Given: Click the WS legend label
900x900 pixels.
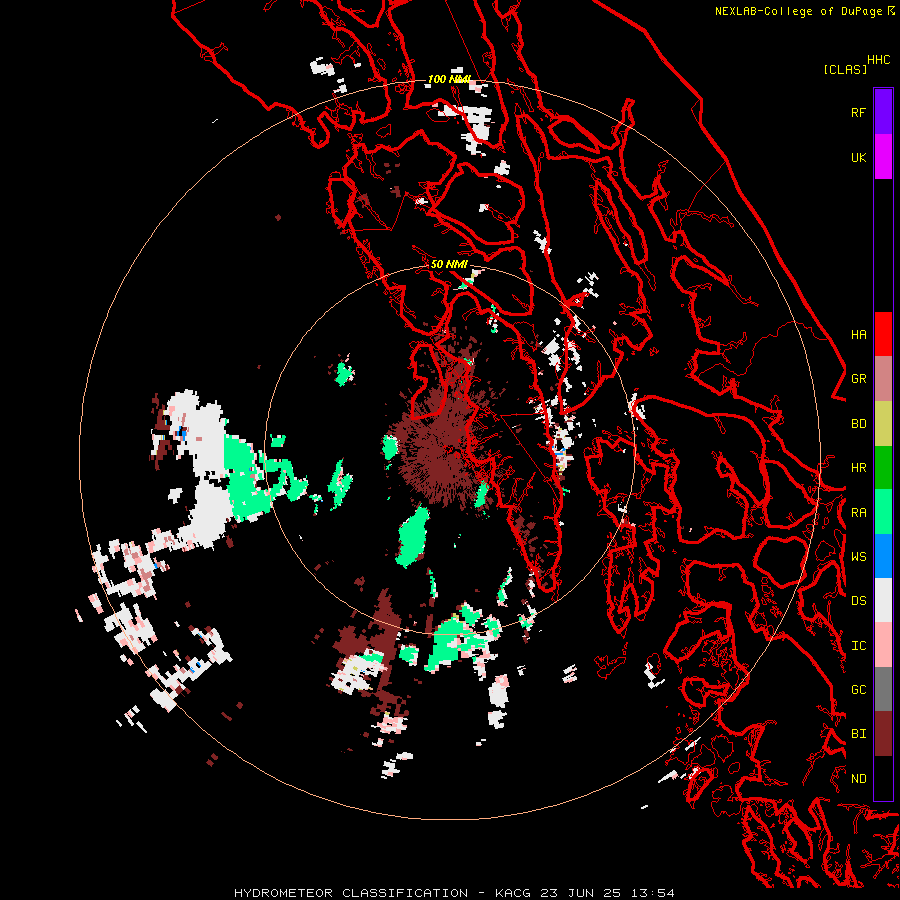Looking at the screenshot, I should coord(858,557).
